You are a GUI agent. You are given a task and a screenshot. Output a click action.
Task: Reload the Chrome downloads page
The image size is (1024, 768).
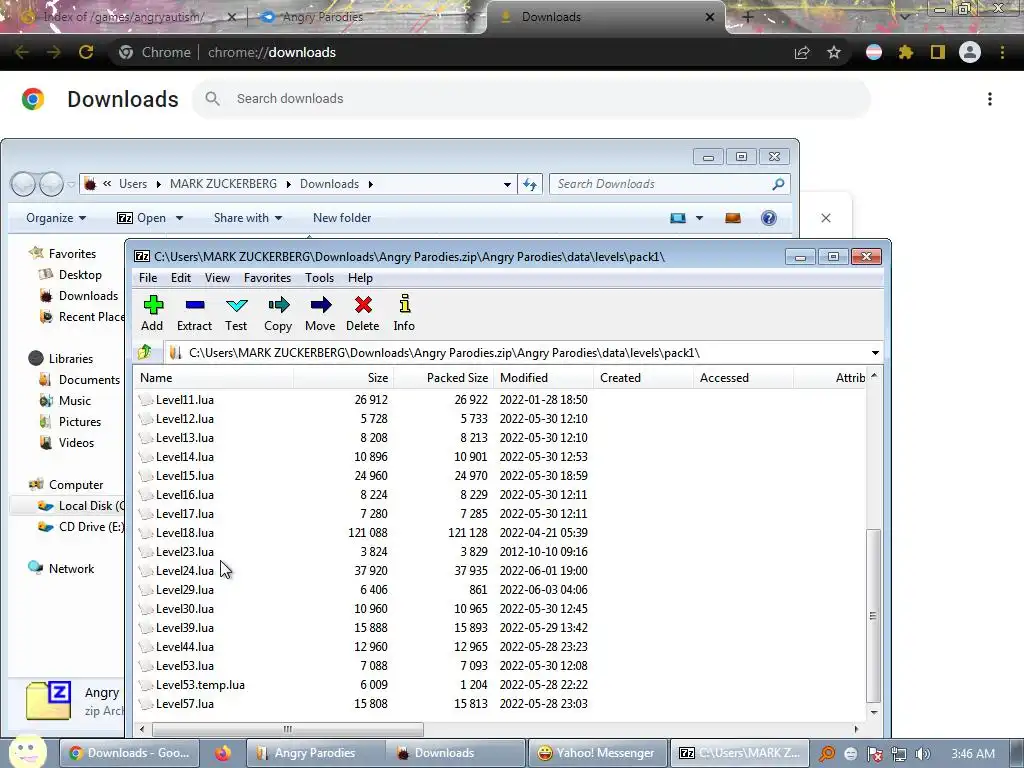pyautogui.click(x=86, y=52)
